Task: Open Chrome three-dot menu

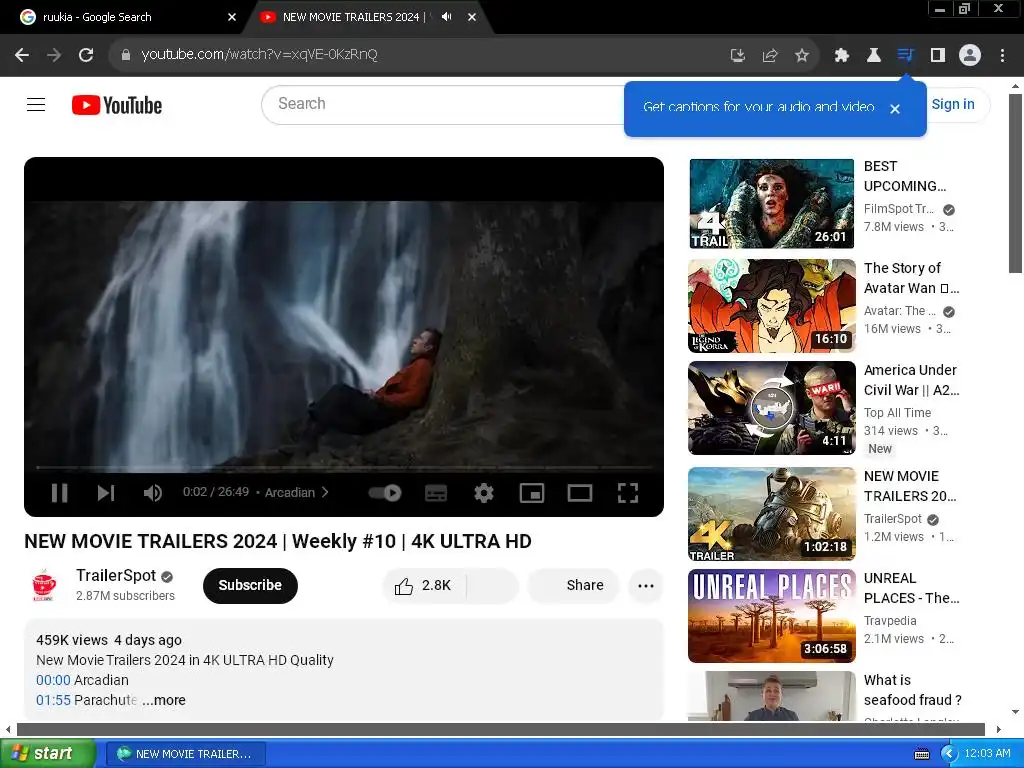Action: (x=1002, y=56)
